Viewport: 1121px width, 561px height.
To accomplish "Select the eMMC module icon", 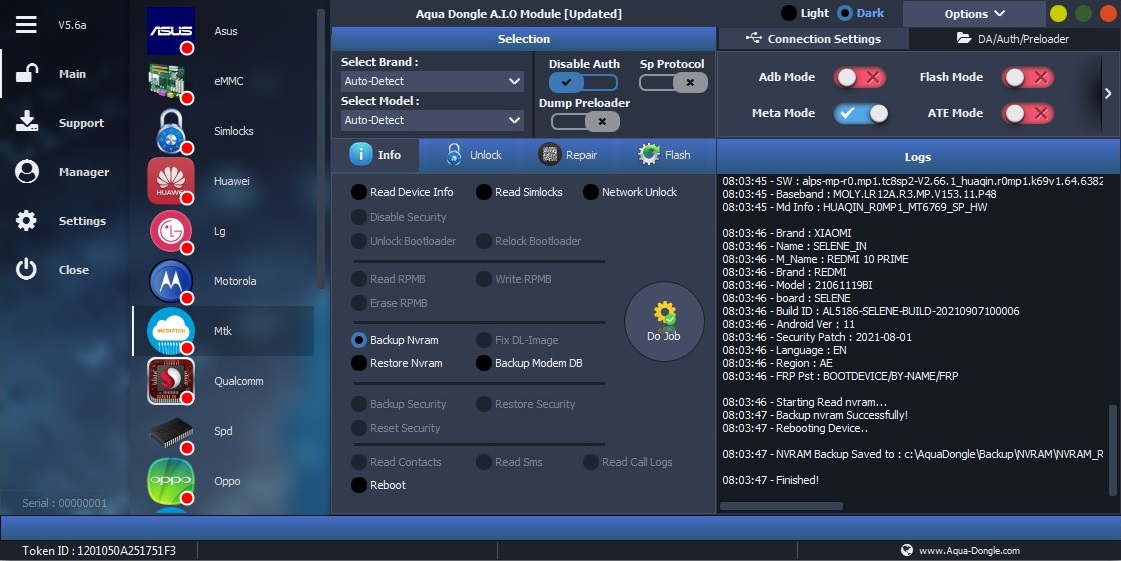I will 171,81.
